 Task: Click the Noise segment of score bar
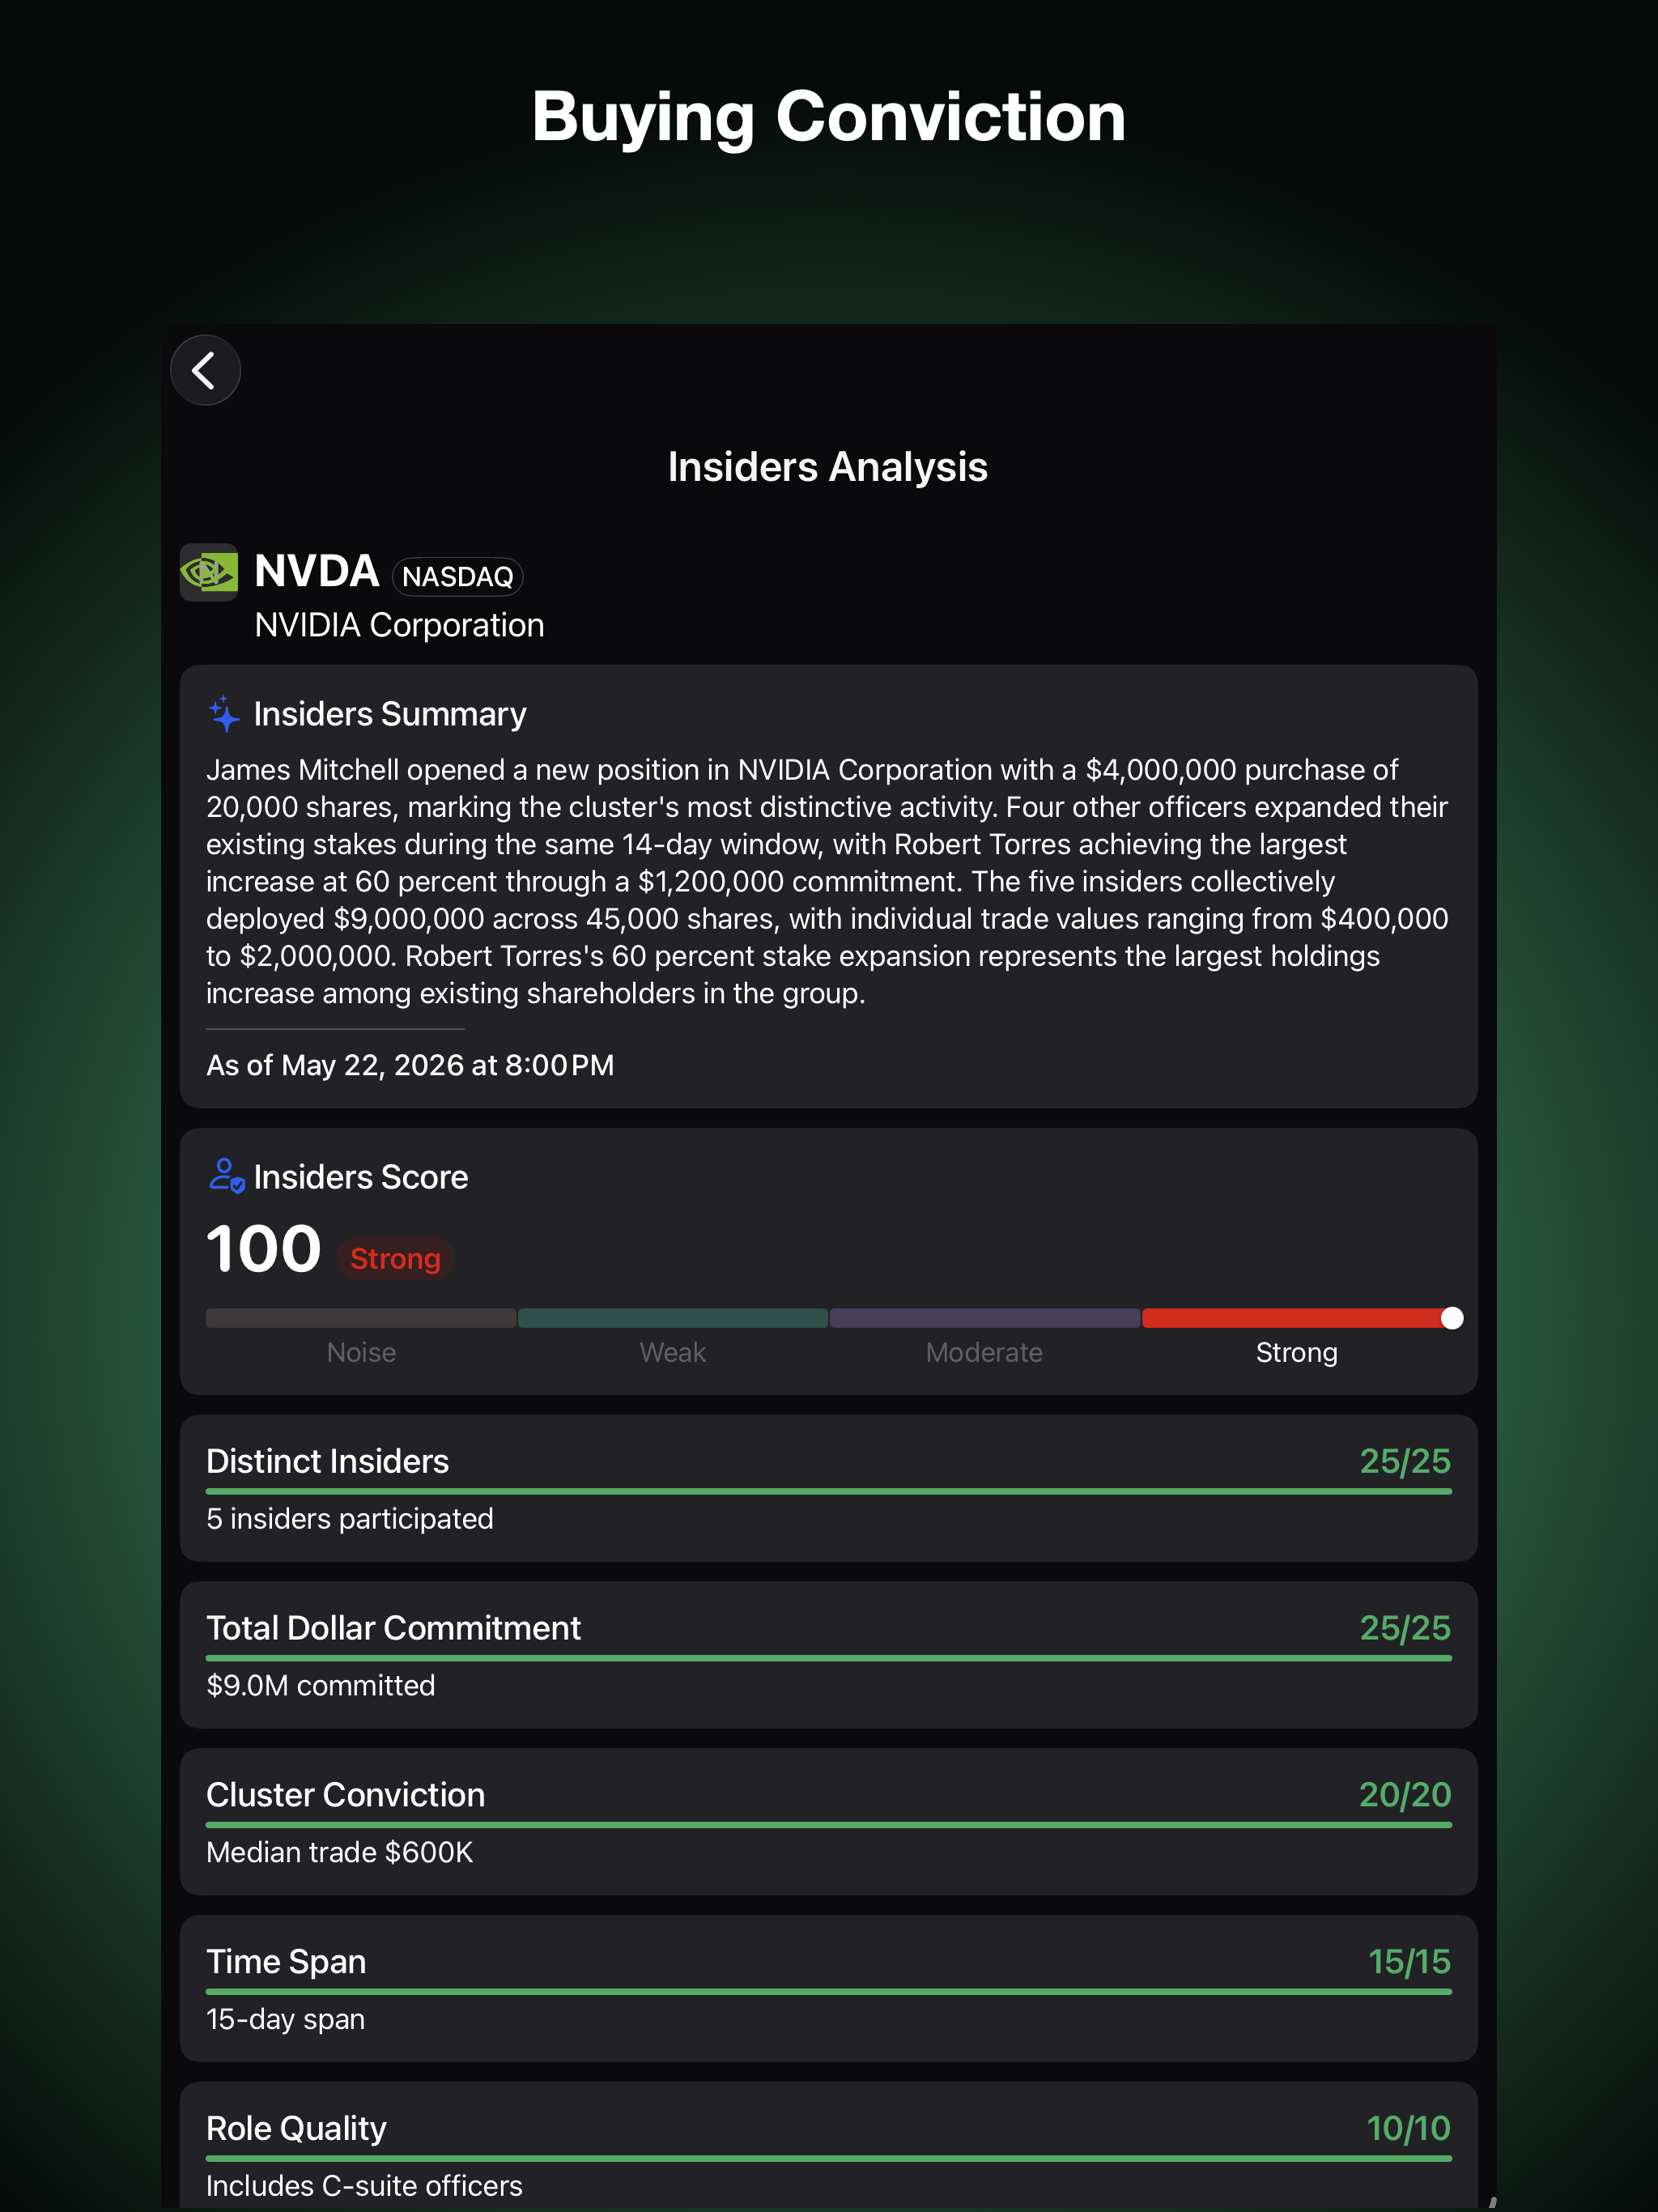pos(361,1318)
